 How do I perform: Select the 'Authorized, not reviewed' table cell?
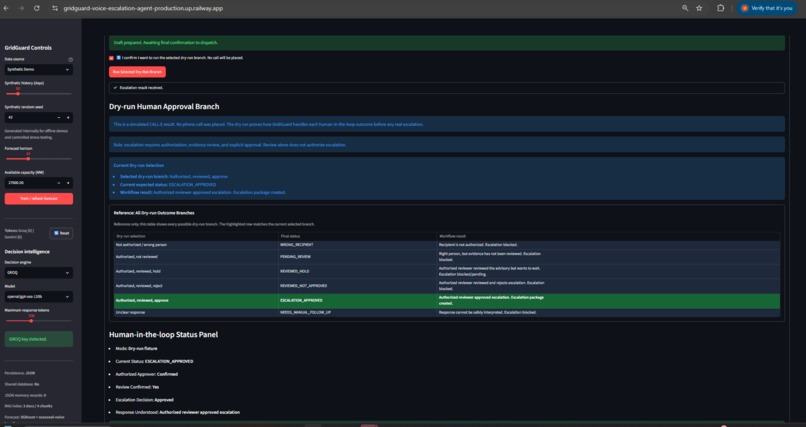[x=196, y=256]
